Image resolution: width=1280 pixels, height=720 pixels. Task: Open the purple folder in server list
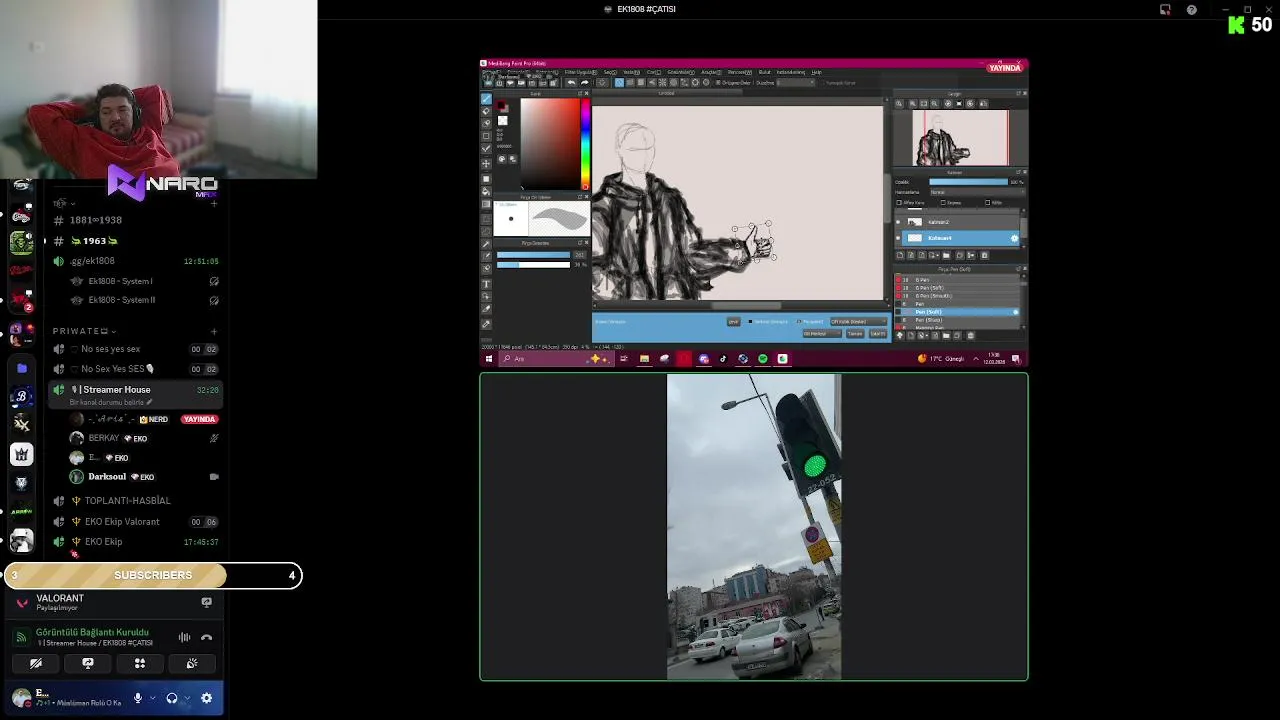tap(22, 368)
